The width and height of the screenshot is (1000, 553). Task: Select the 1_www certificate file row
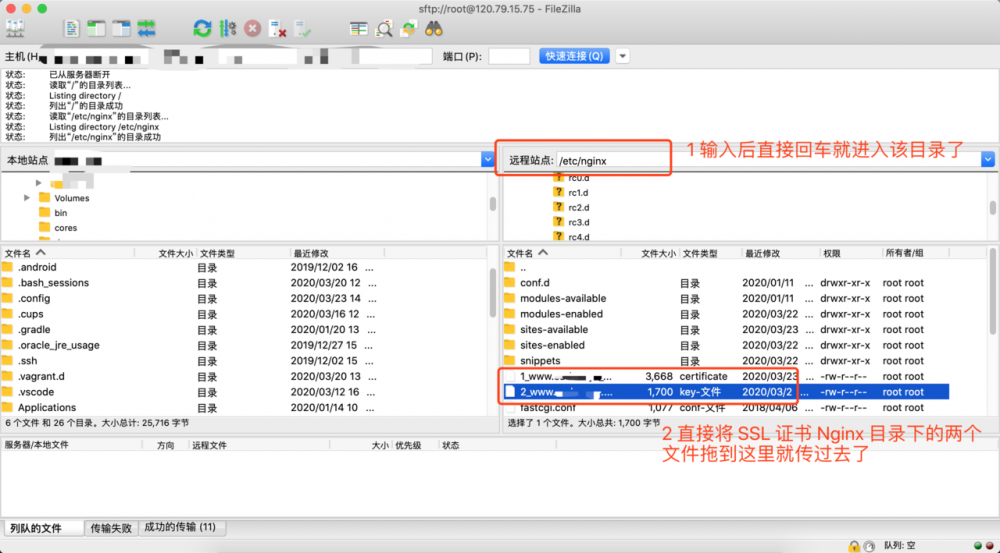click(726, 376)
